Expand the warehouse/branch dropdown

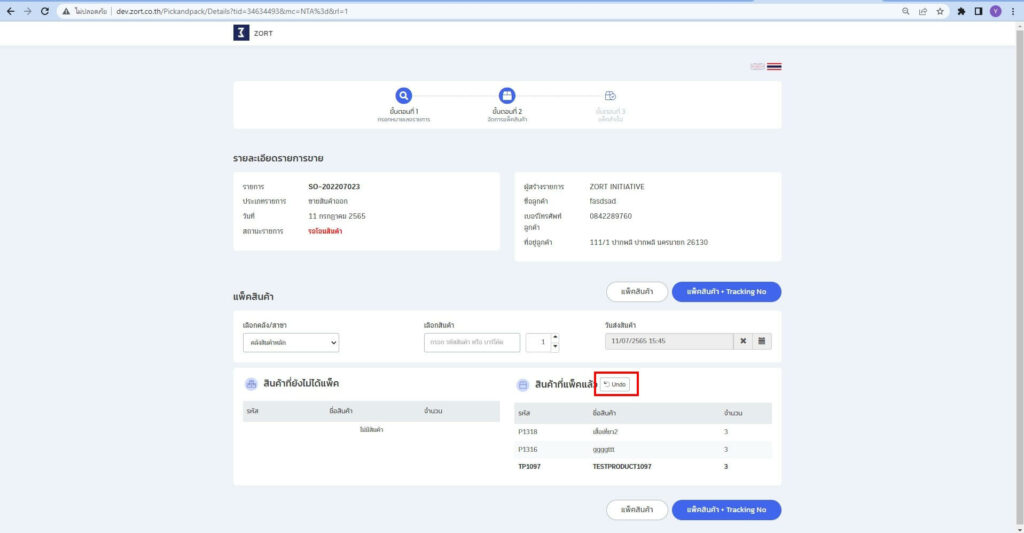(291, 342)
